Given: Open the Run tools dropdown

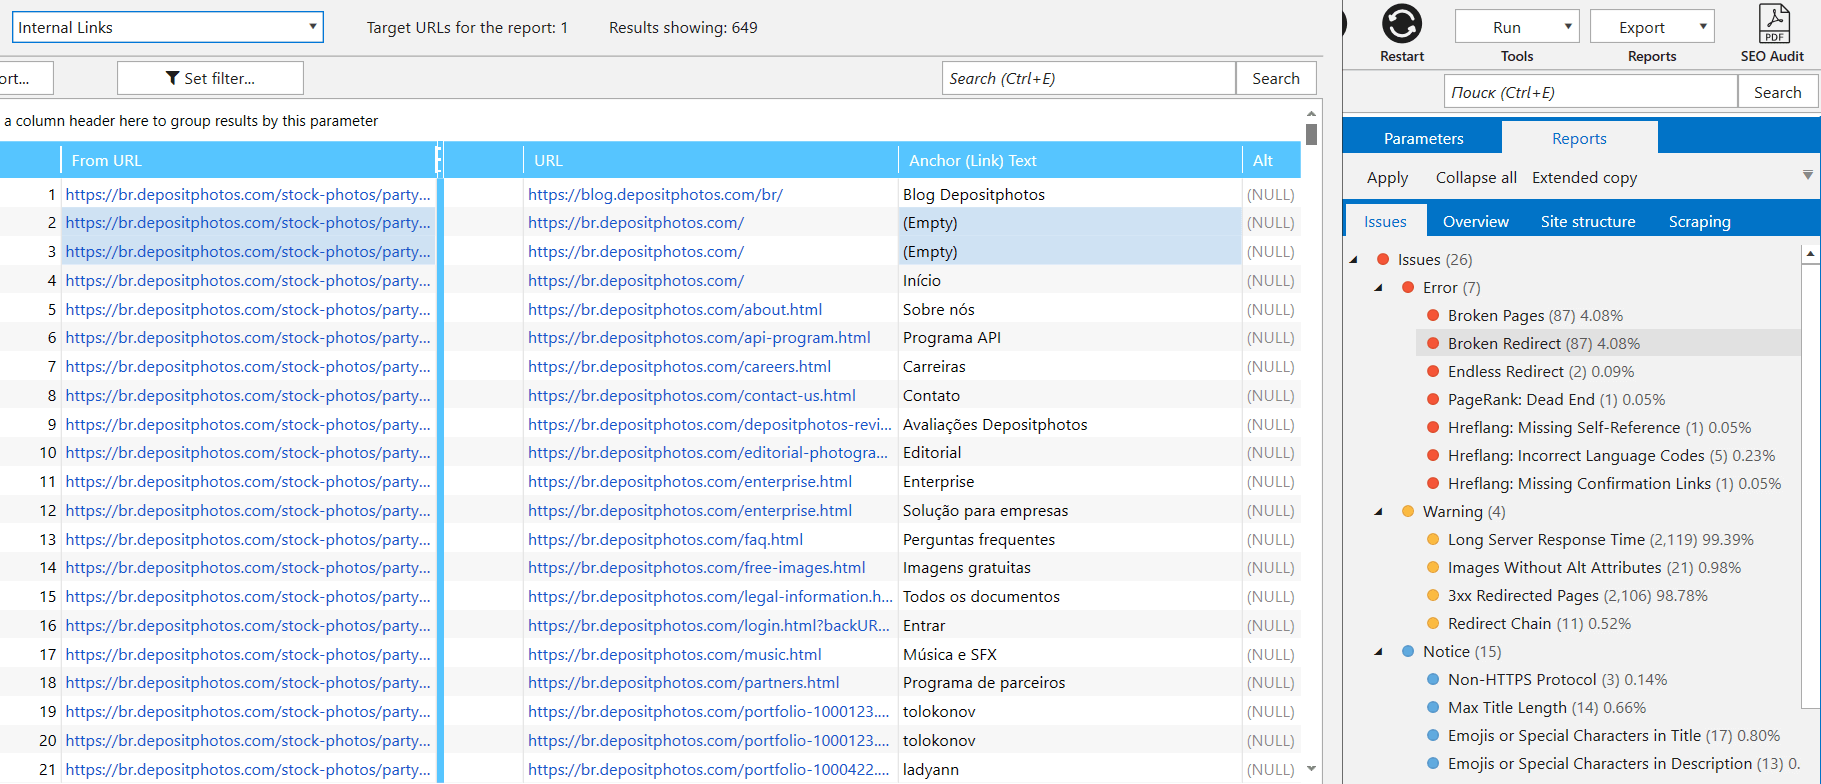Looking at the screenshot, I should 1517,27.
